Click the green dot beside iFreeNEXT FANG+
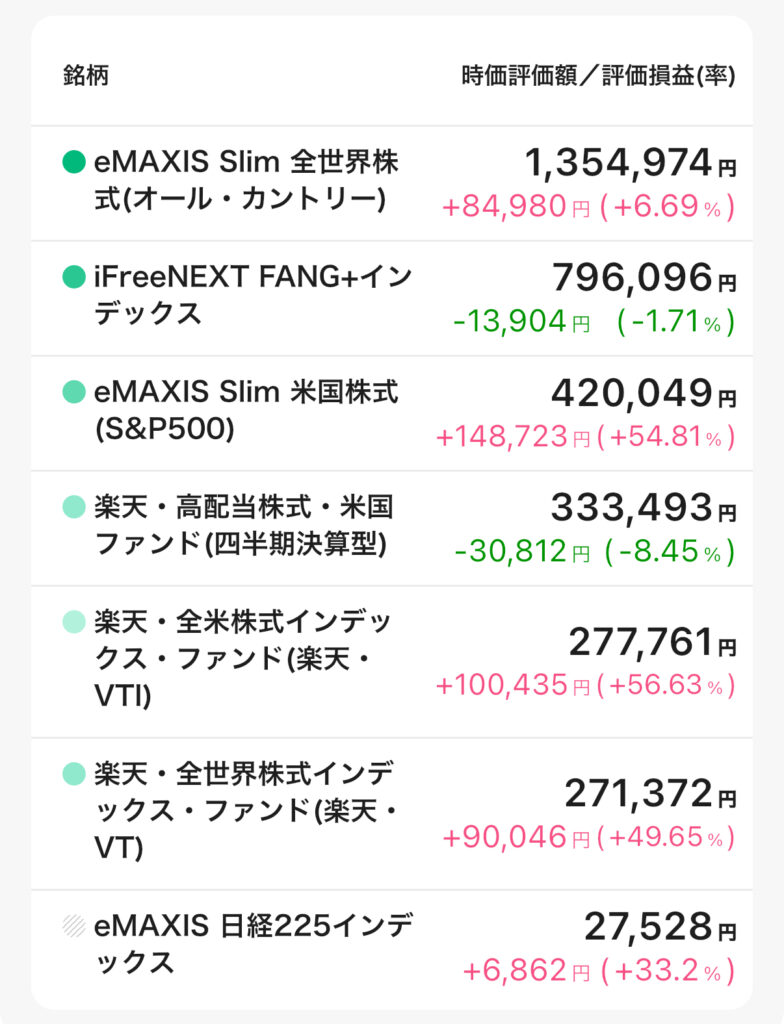 pyautogui.click(x=74, y=276)
